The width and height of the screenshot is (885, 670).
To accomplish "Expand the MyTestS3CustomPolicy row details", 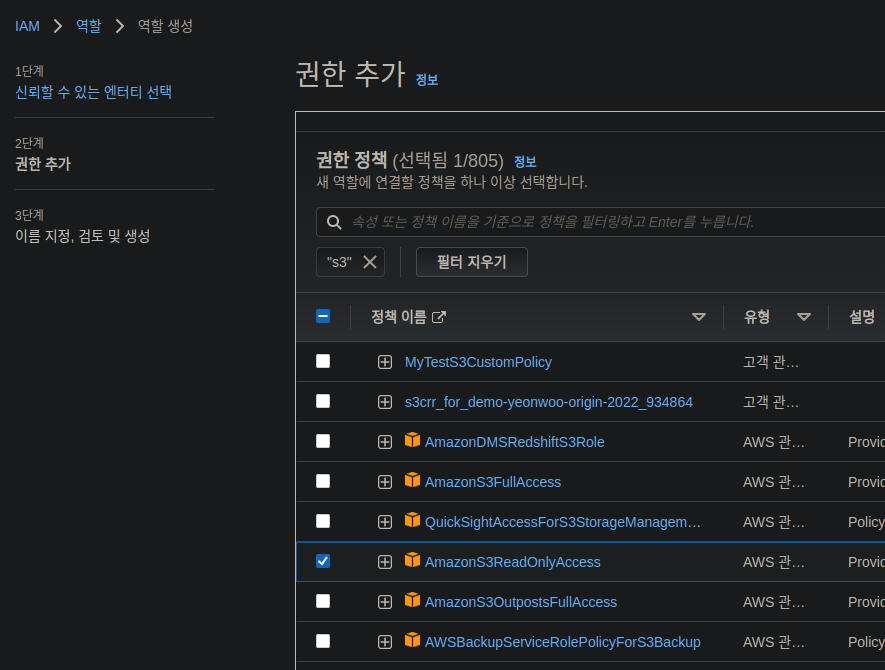I will click(385, 362).
